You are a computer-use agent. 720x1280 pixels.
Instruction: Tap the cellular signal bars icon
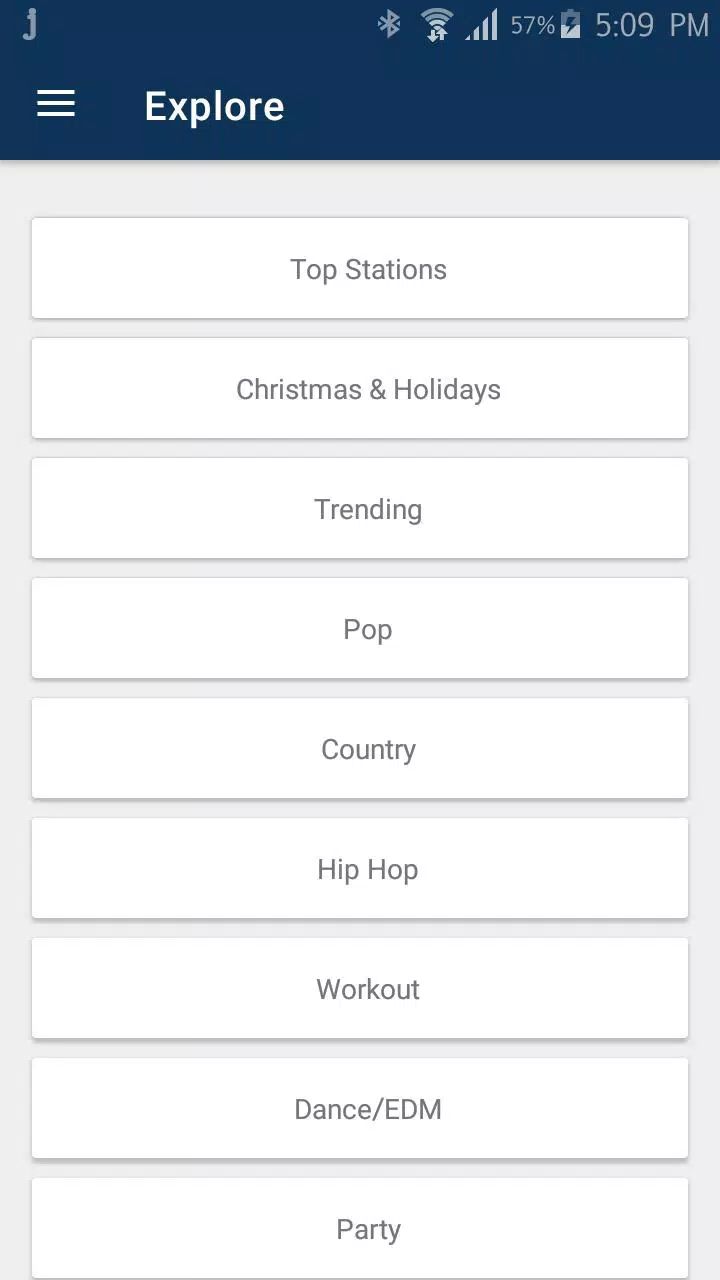[481, 25]
